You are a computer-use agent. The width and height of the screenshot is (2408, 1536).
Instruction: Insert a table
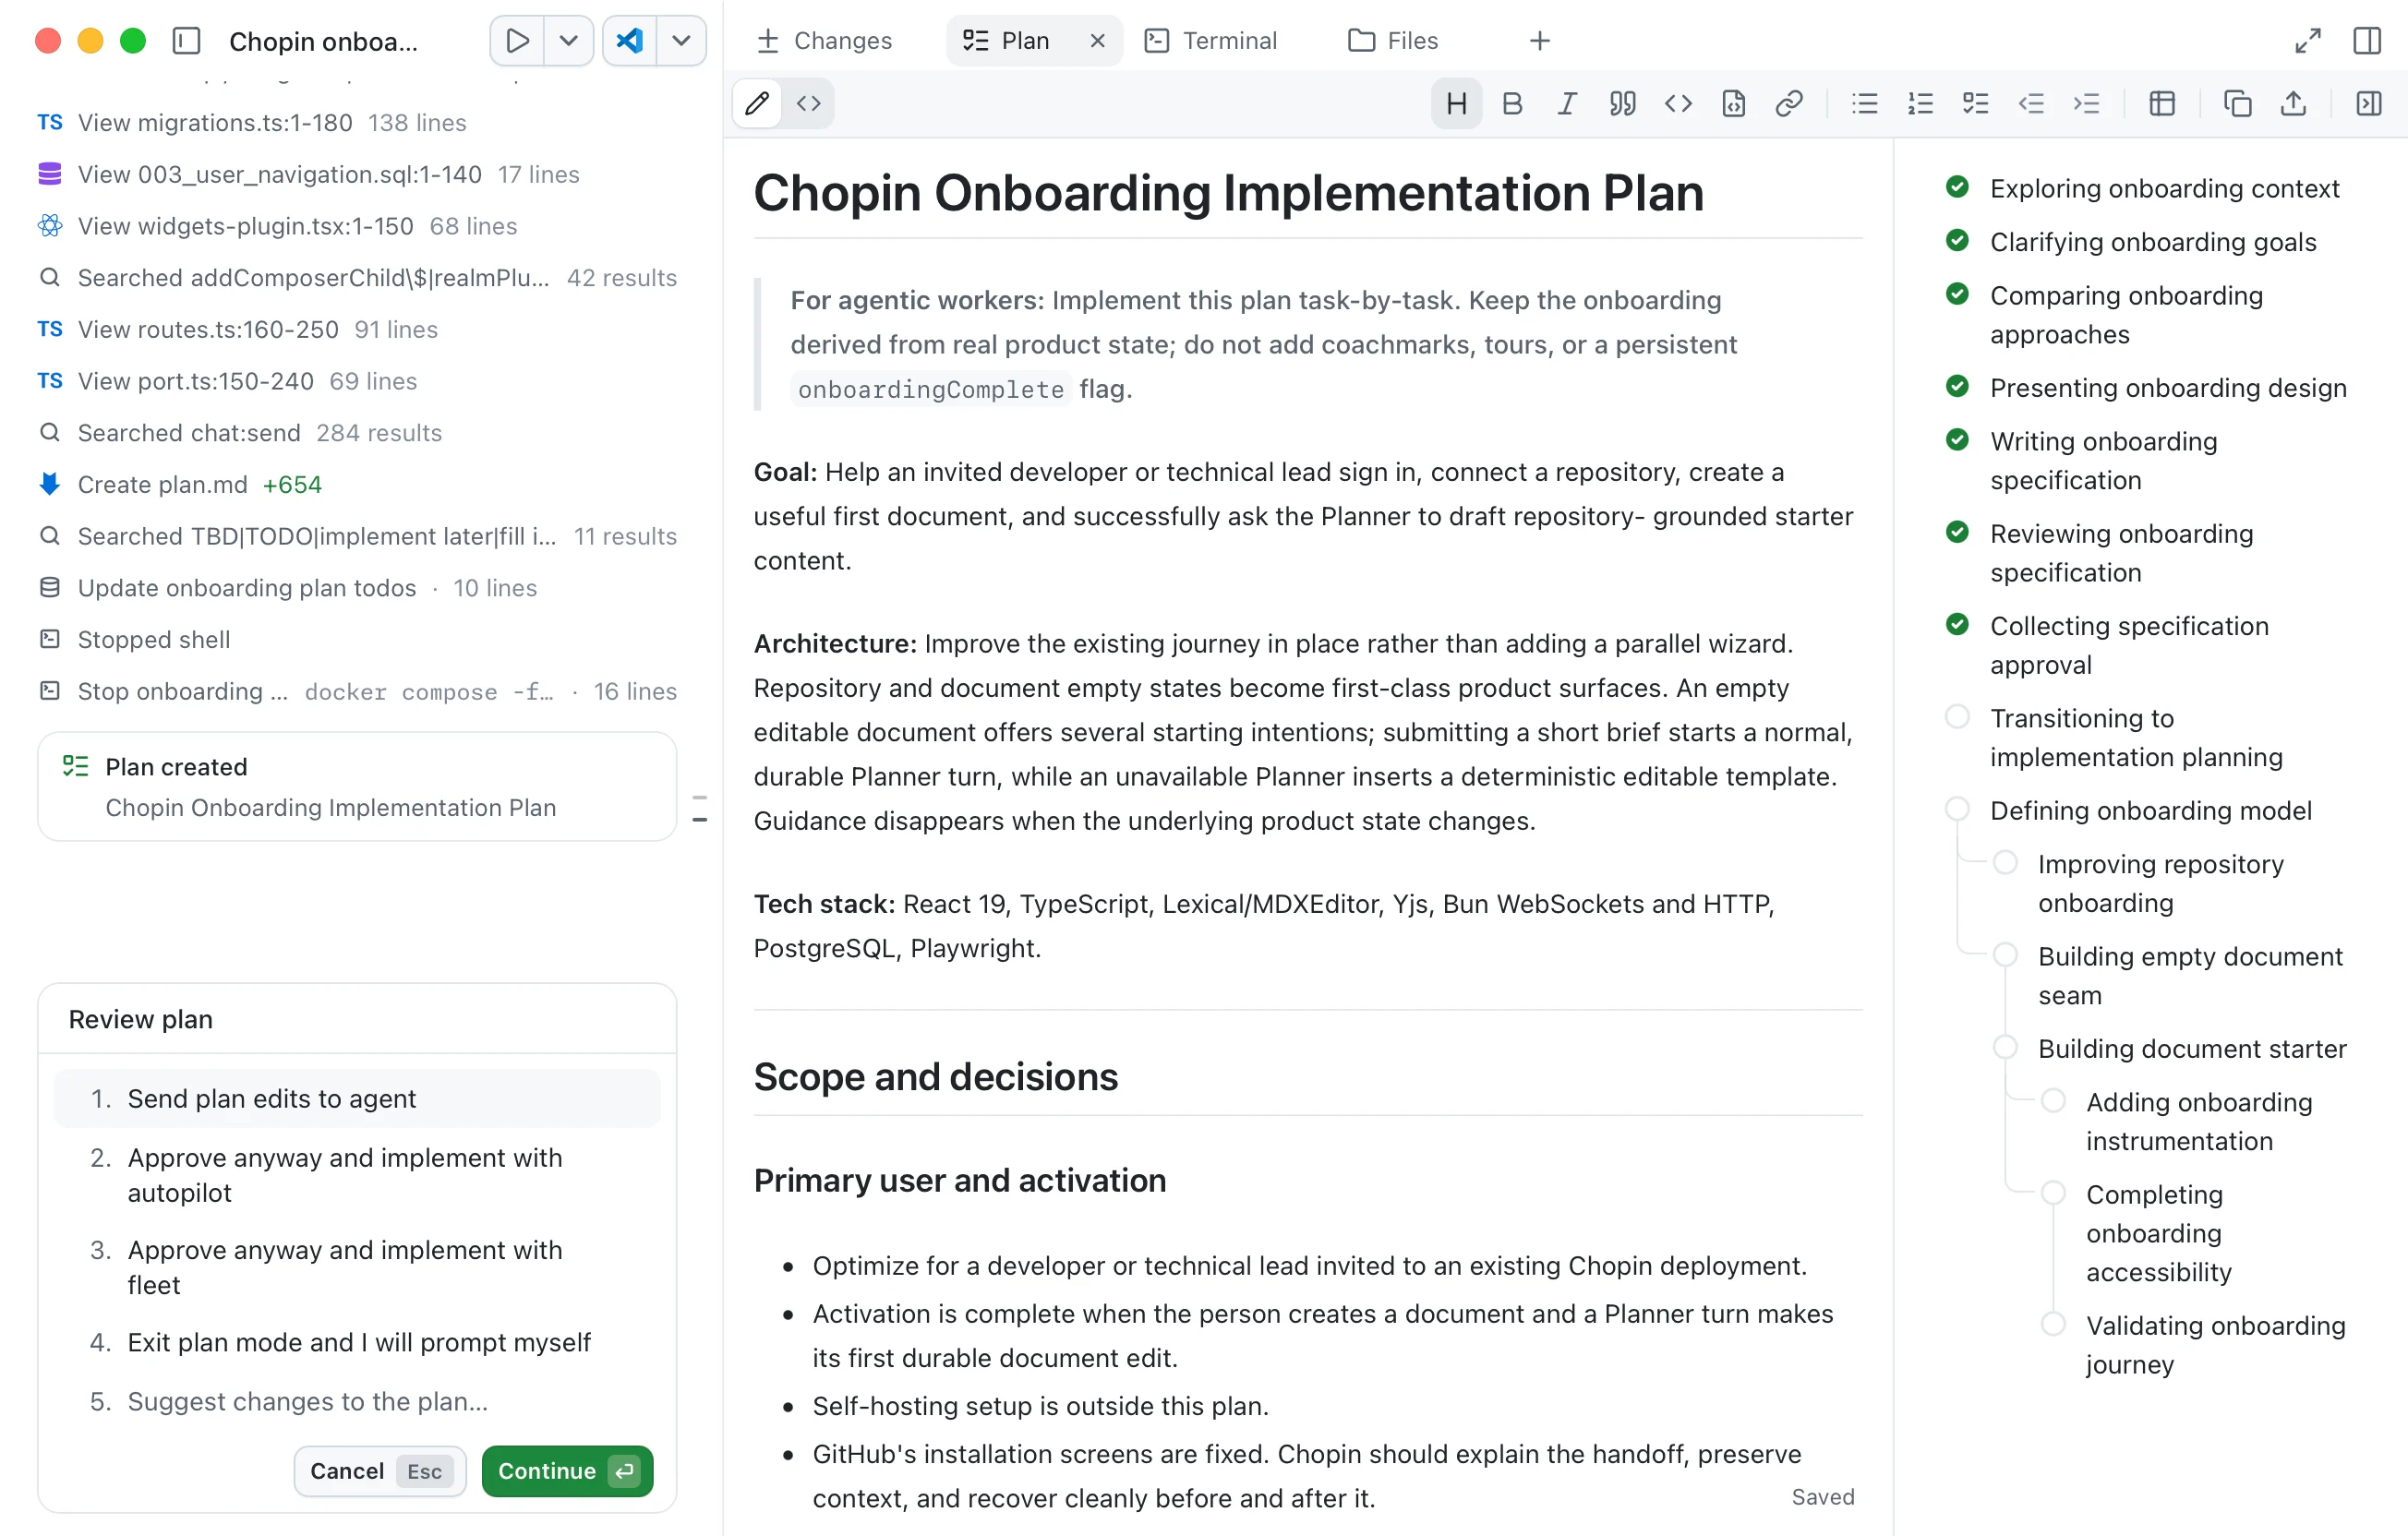[x=2162, y=103]
